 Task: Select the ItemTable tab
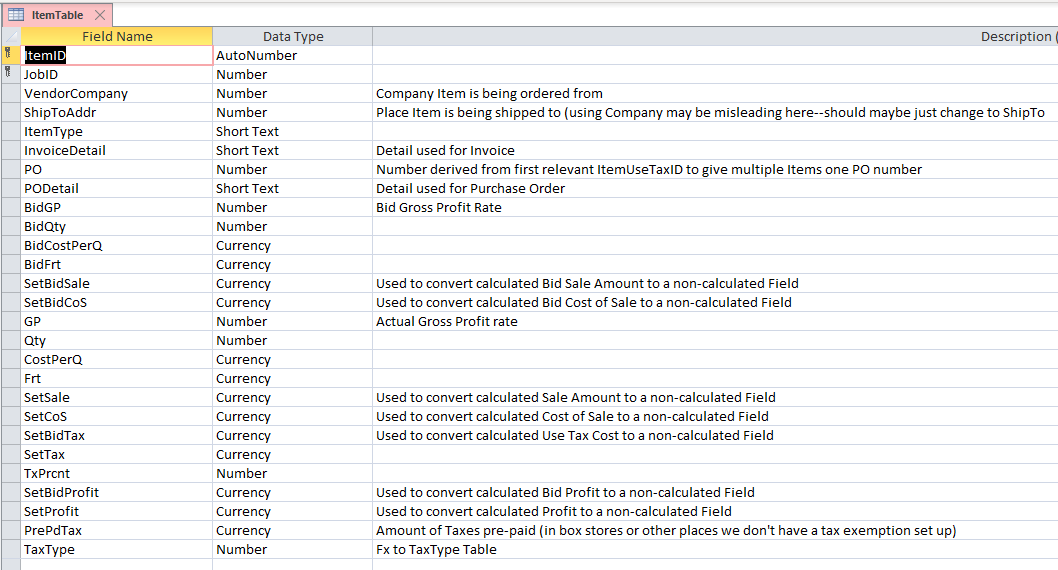(57, 15)
